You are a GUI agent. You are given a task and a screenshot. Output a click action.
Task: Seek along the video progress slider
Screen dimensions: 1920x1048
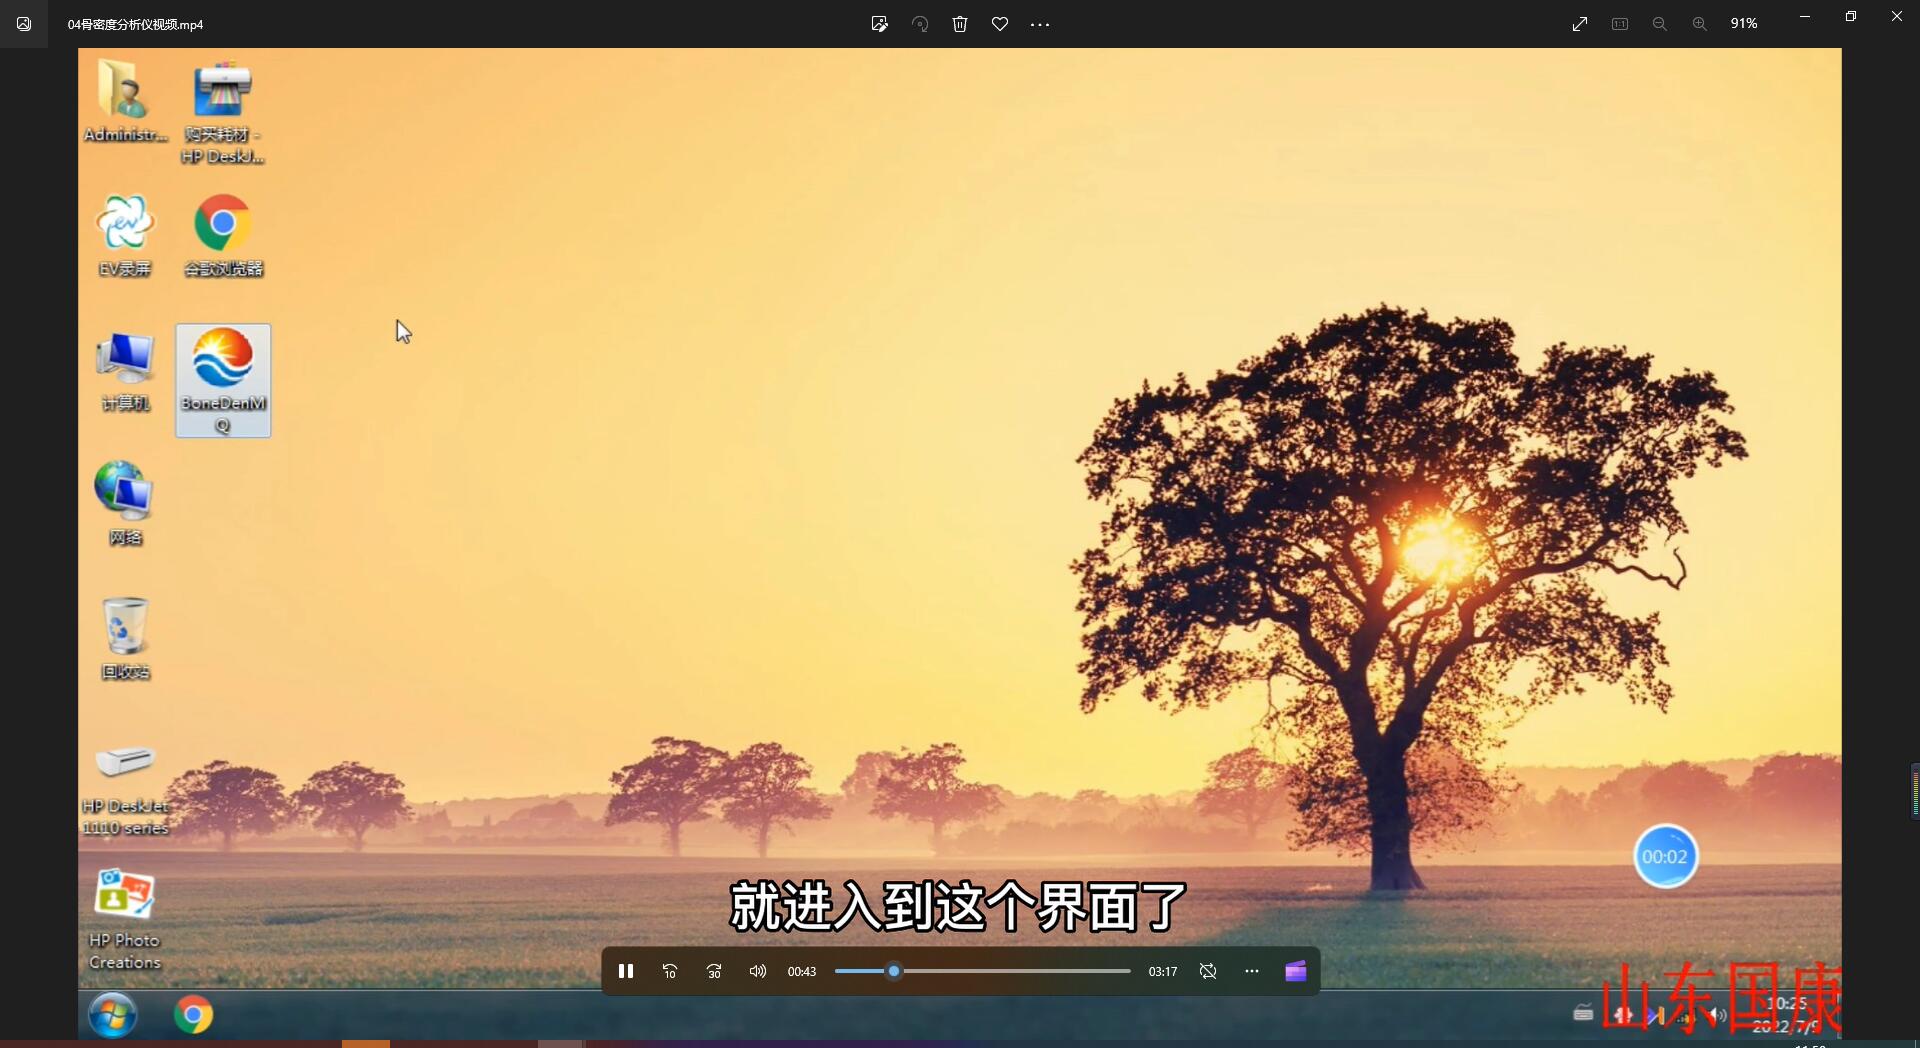[983, 971]
